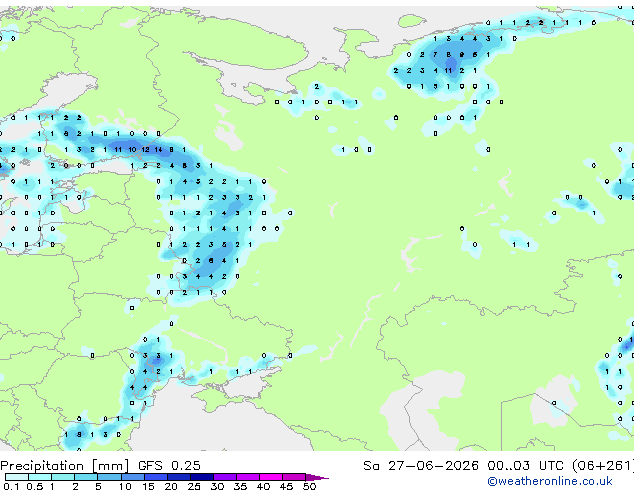Click the legend scale label '0.1'
The image size is (634, 490).
pos(11,486)
